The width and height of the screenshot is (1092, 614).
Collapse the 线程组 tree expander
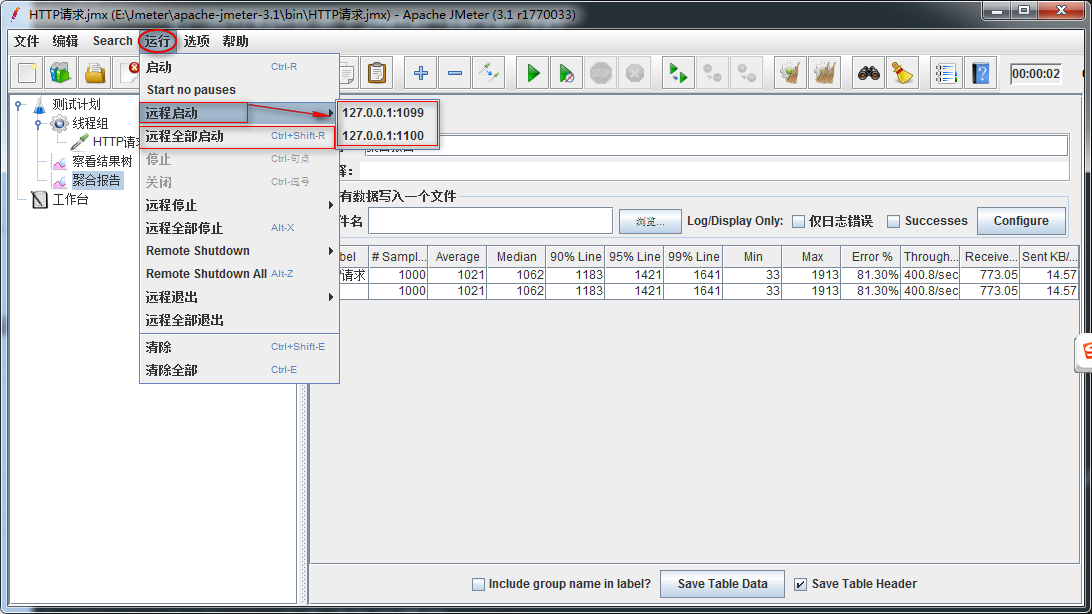(x=39, y=124)
